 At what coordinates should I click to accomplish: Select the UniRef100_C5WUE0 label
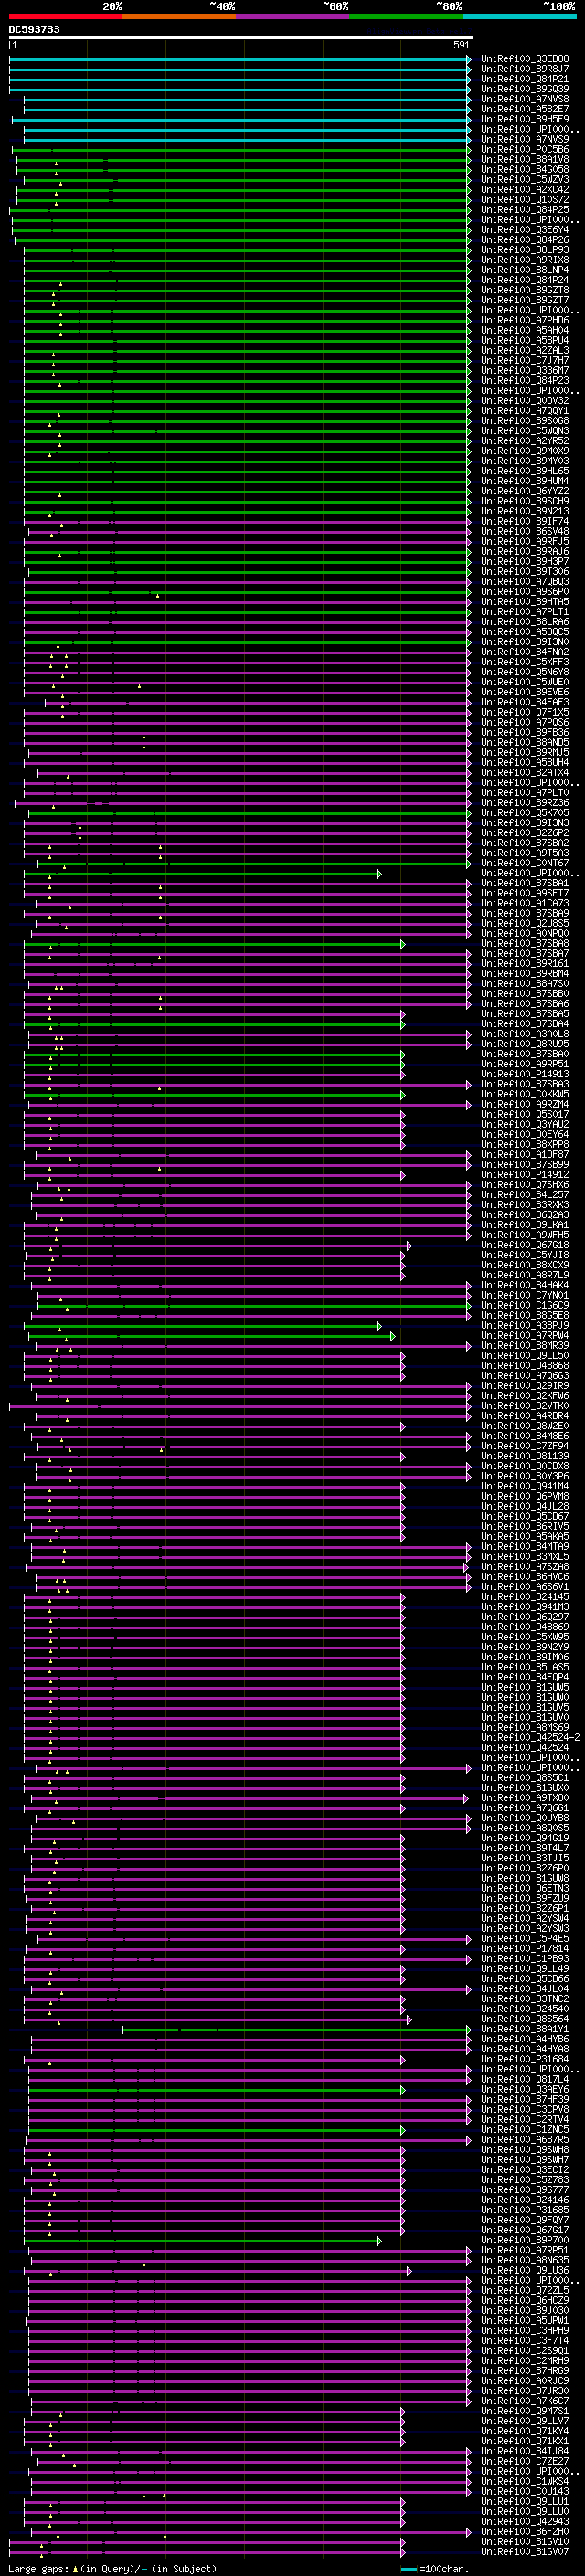525,682
